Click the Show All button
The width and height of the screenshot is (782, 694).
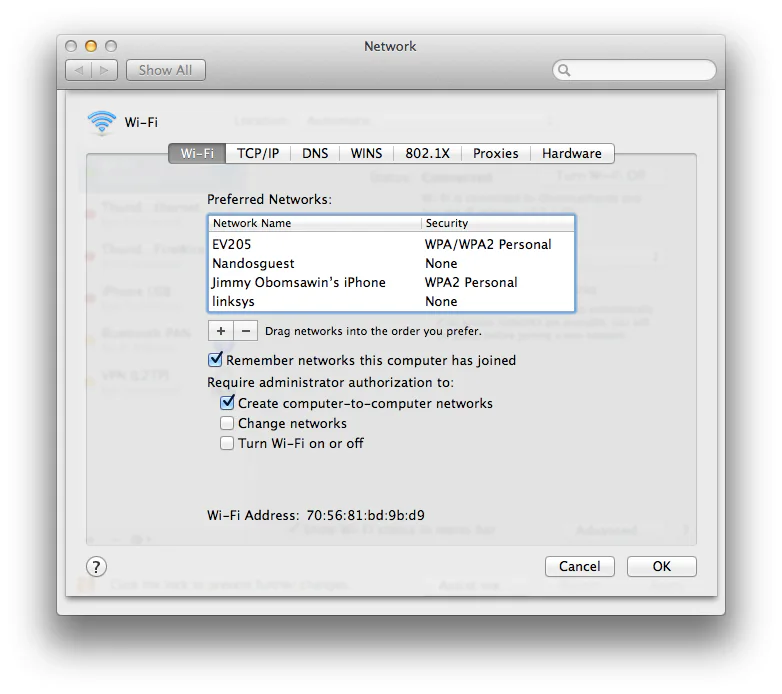166,70
